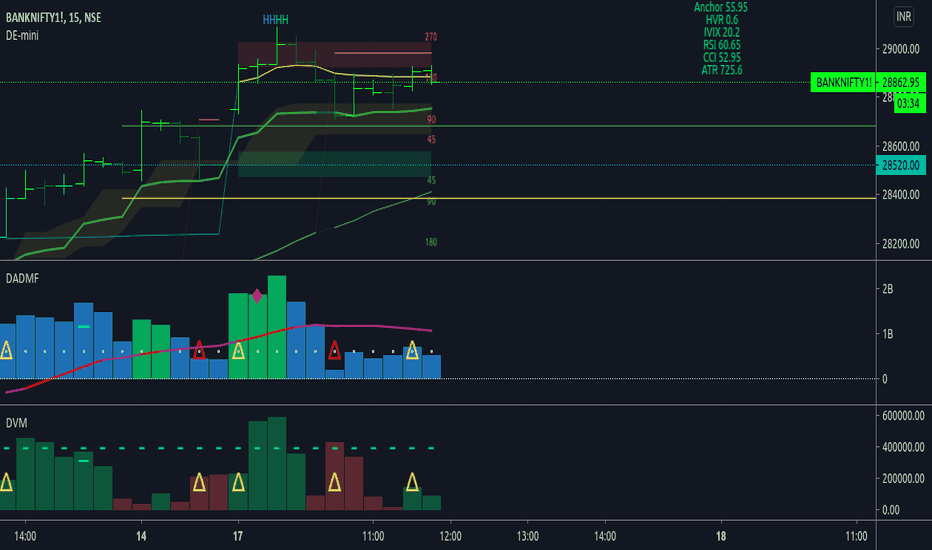The width and height of the screenshot is (932, 550).
Task: Click the Anchor 55.95 stat text
Action: point(720,7)
